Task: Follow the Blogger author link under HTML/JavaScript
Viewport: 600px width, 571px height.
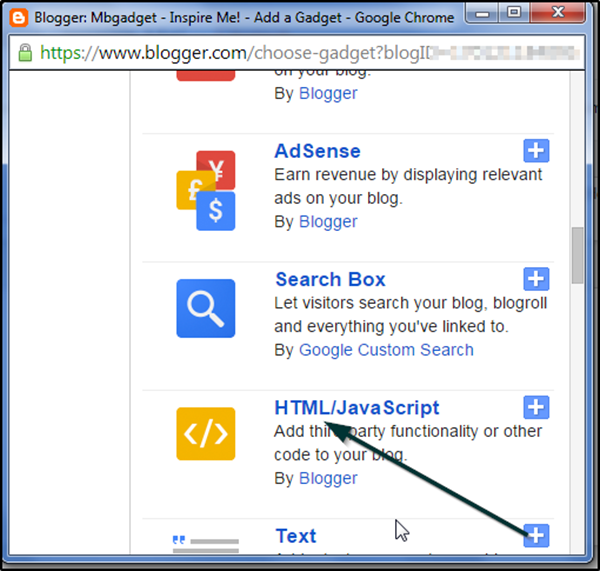Action: pos(328,478)
